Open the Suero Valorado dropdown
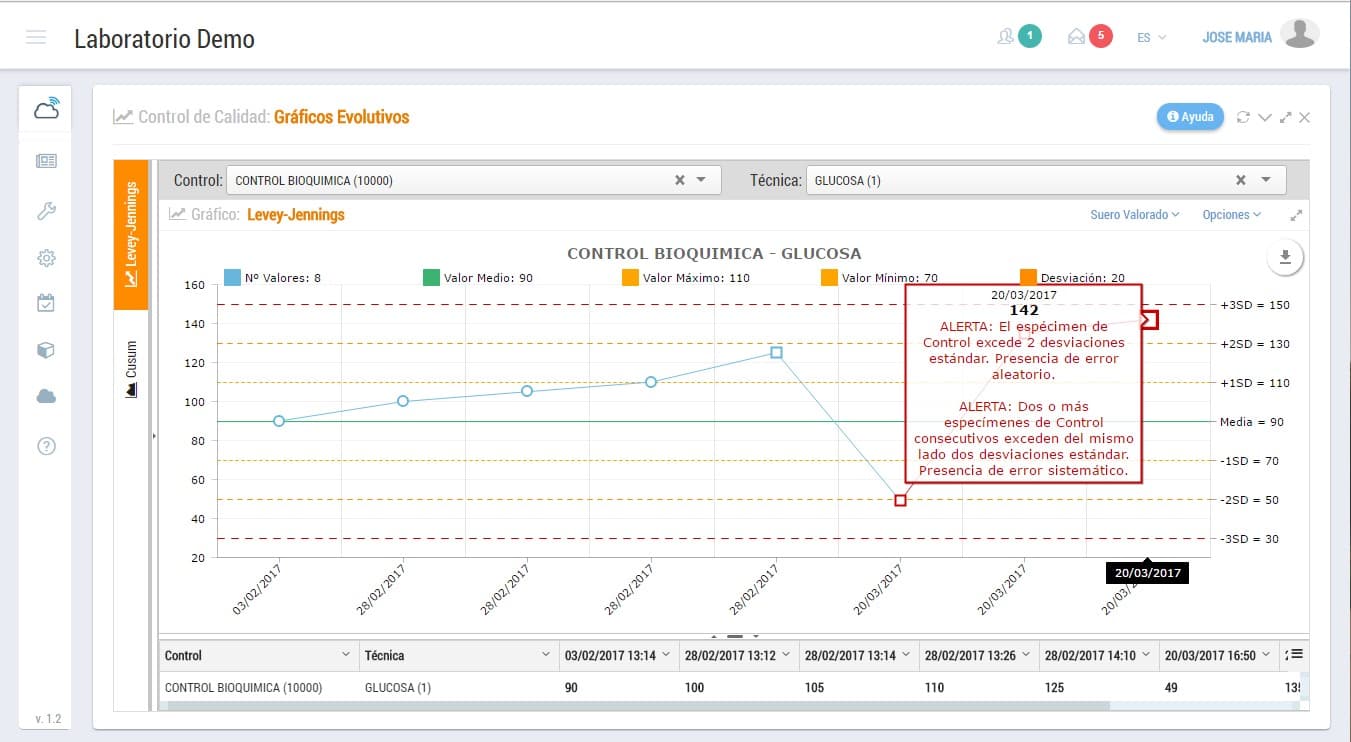This screenshot has height=742, width=1351. click(1134, 215)
